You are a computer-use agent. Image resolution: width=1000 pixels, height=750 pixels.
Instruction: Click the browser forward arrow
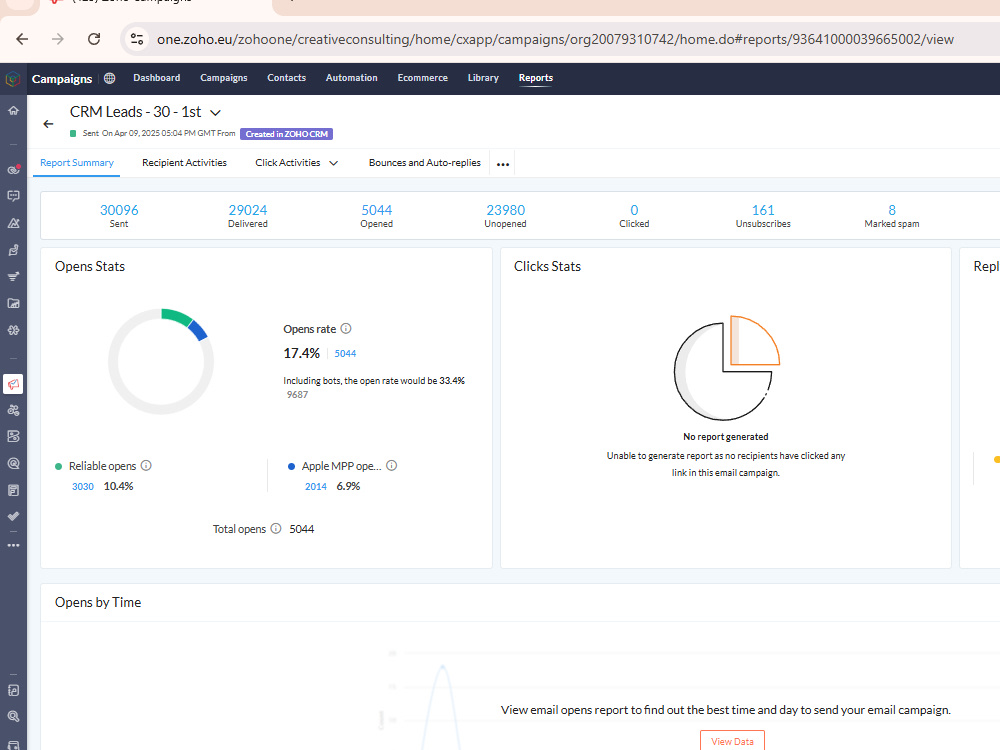[x=58, y=39]
